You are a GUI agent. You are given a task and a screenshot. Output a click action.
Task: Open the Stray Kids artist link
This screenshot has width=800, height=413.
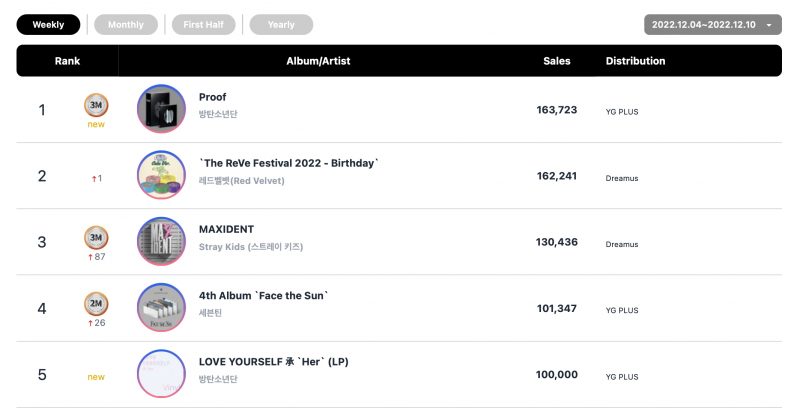point(250,247)
